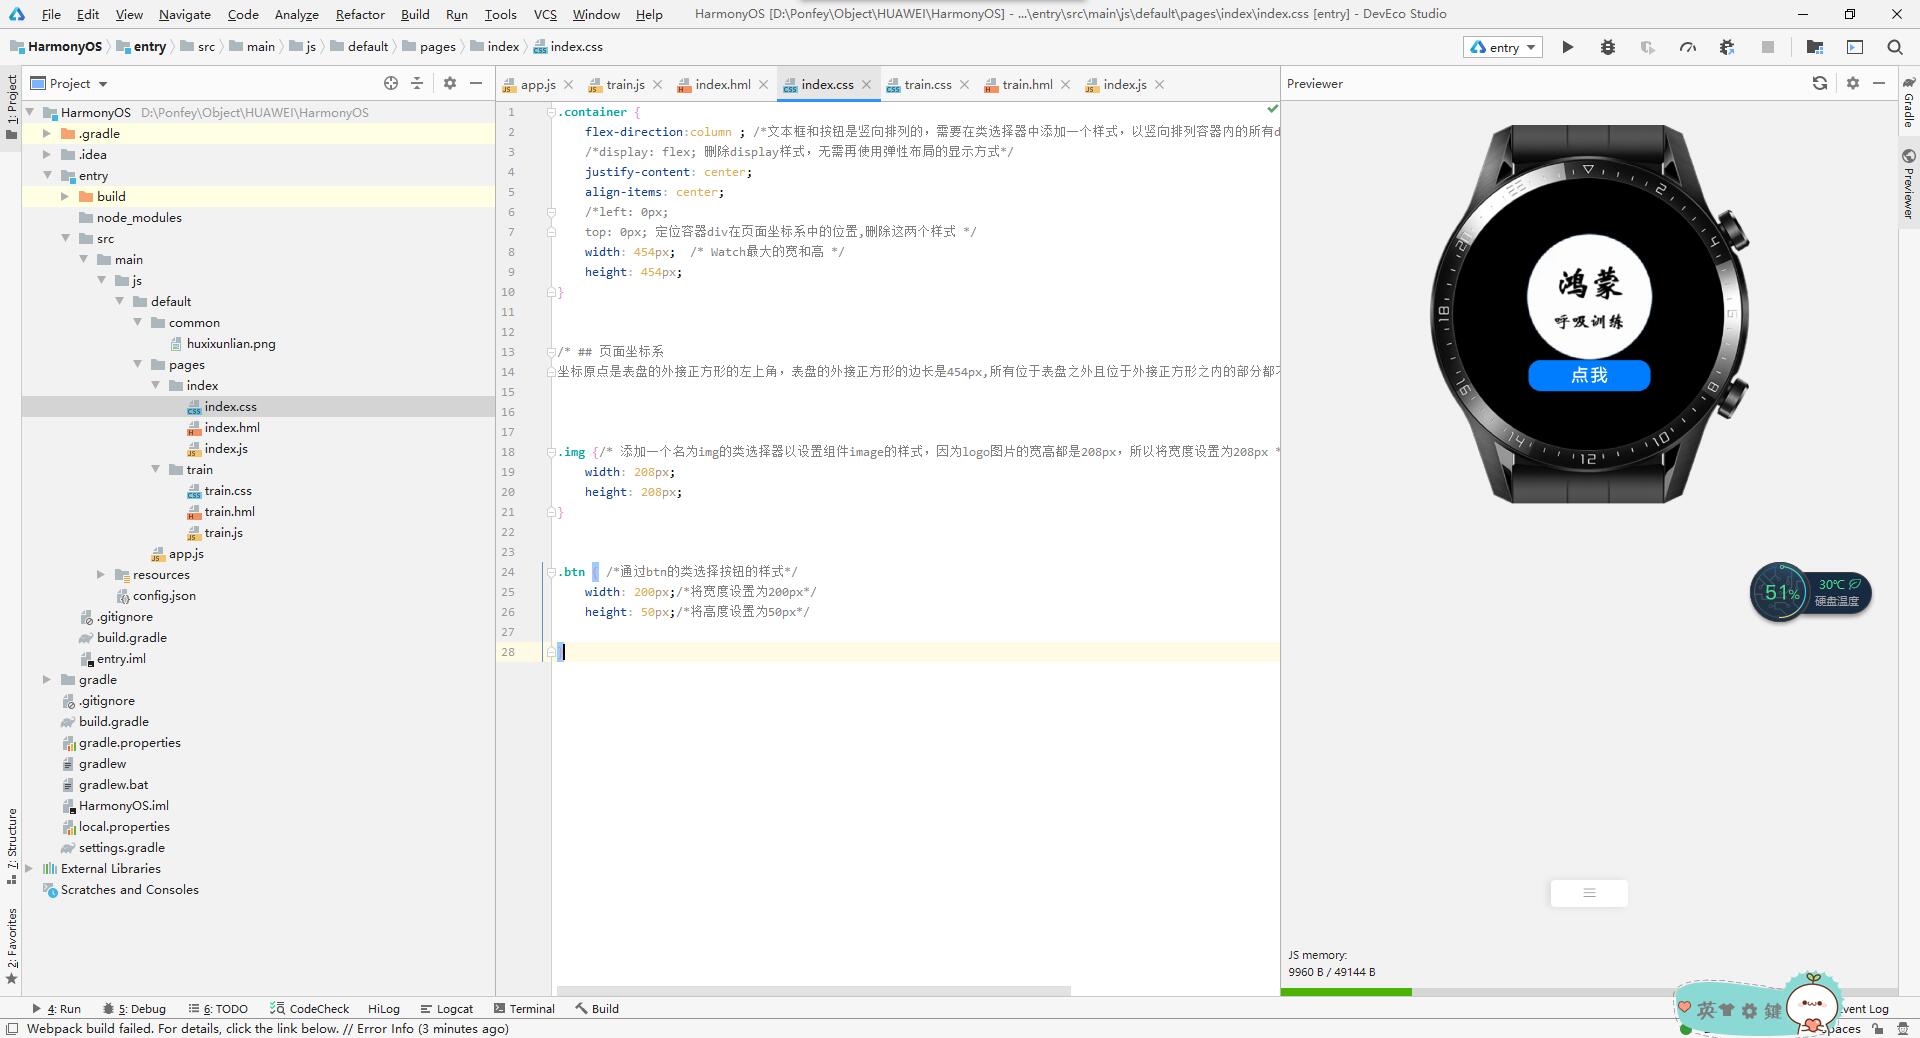Open the Logcat tool window
Image resolution: width=1920 pixels, height=1038 pixels.
tap(446, 1009)
